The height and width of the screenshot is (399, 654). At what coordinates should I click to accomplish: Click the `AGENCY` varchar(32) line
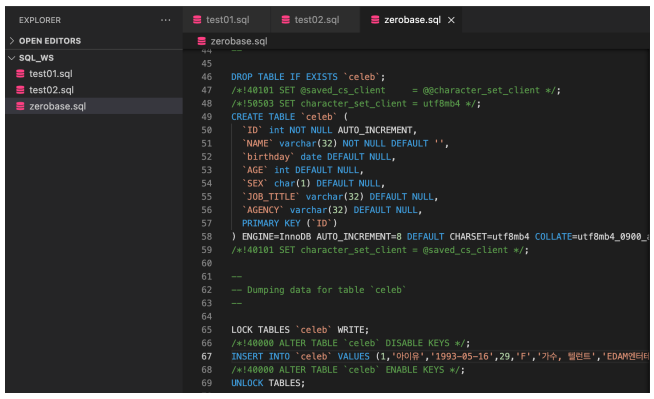332,210
